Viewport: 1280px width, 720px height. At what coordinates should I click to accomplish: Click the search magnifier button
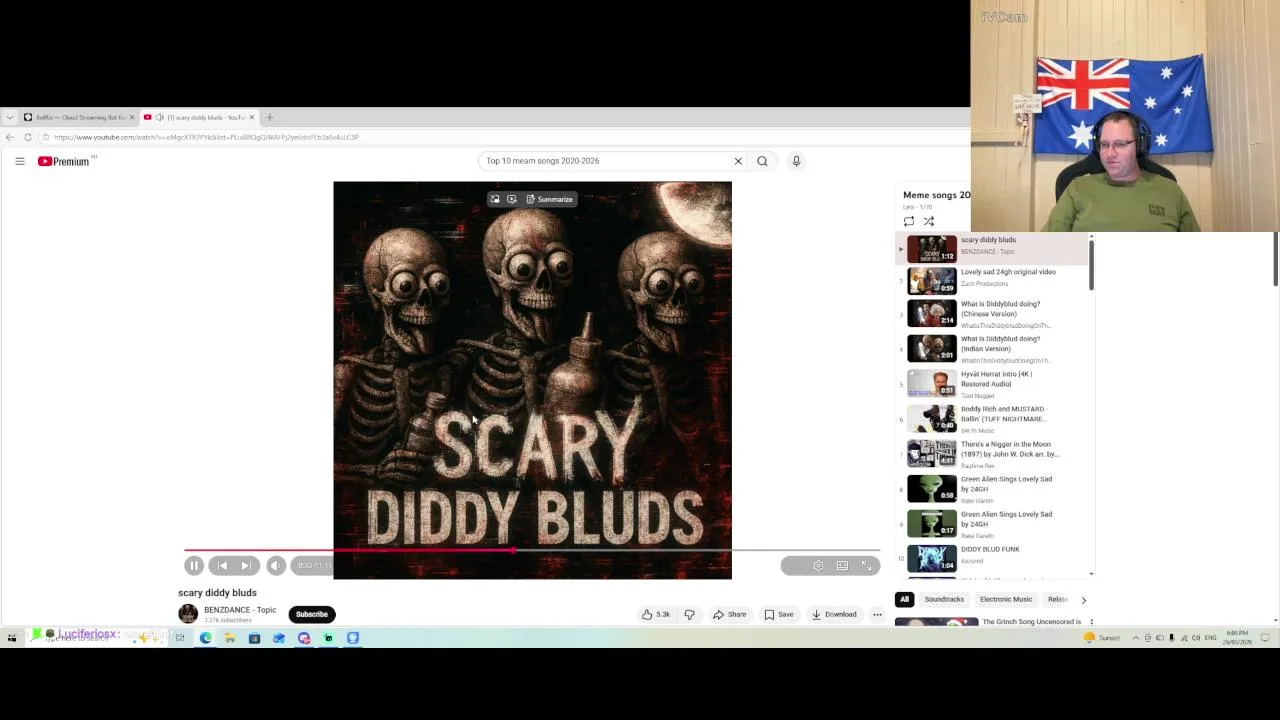pos(762,161)
